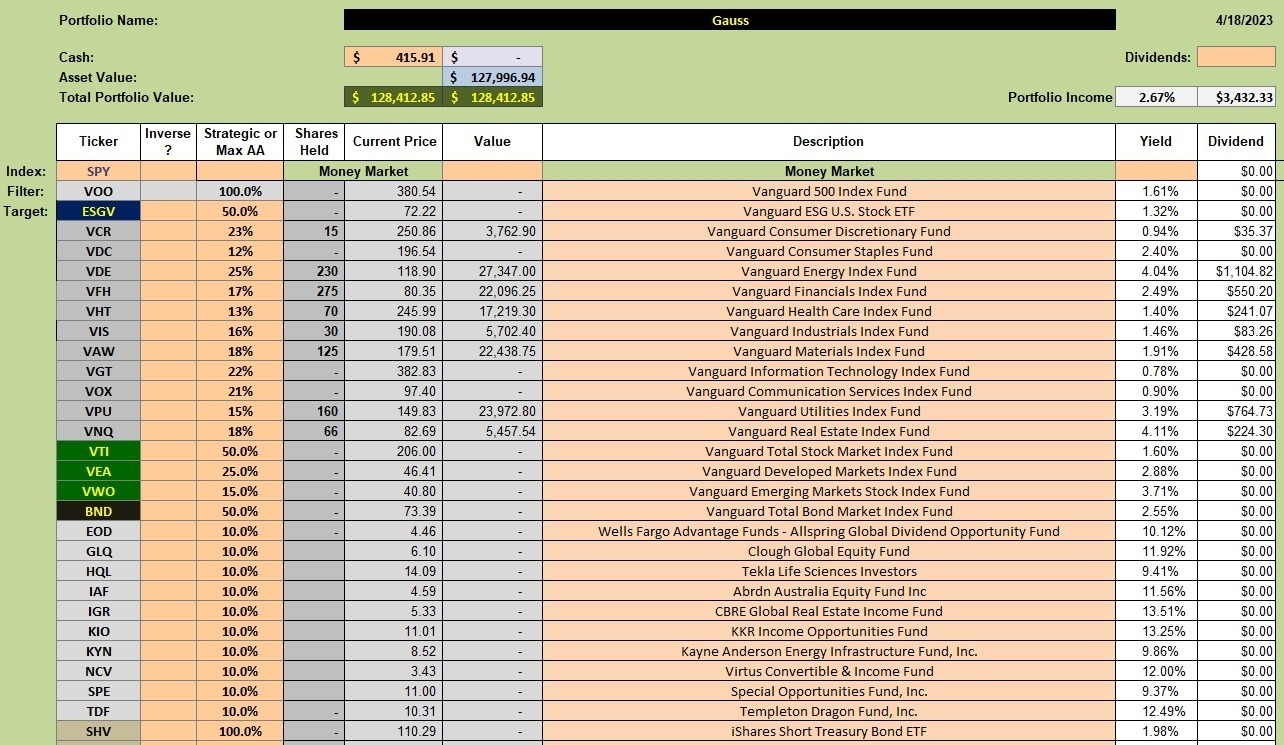Click the Value column header
1284x745 pixels.
click(x=492, y=142)
